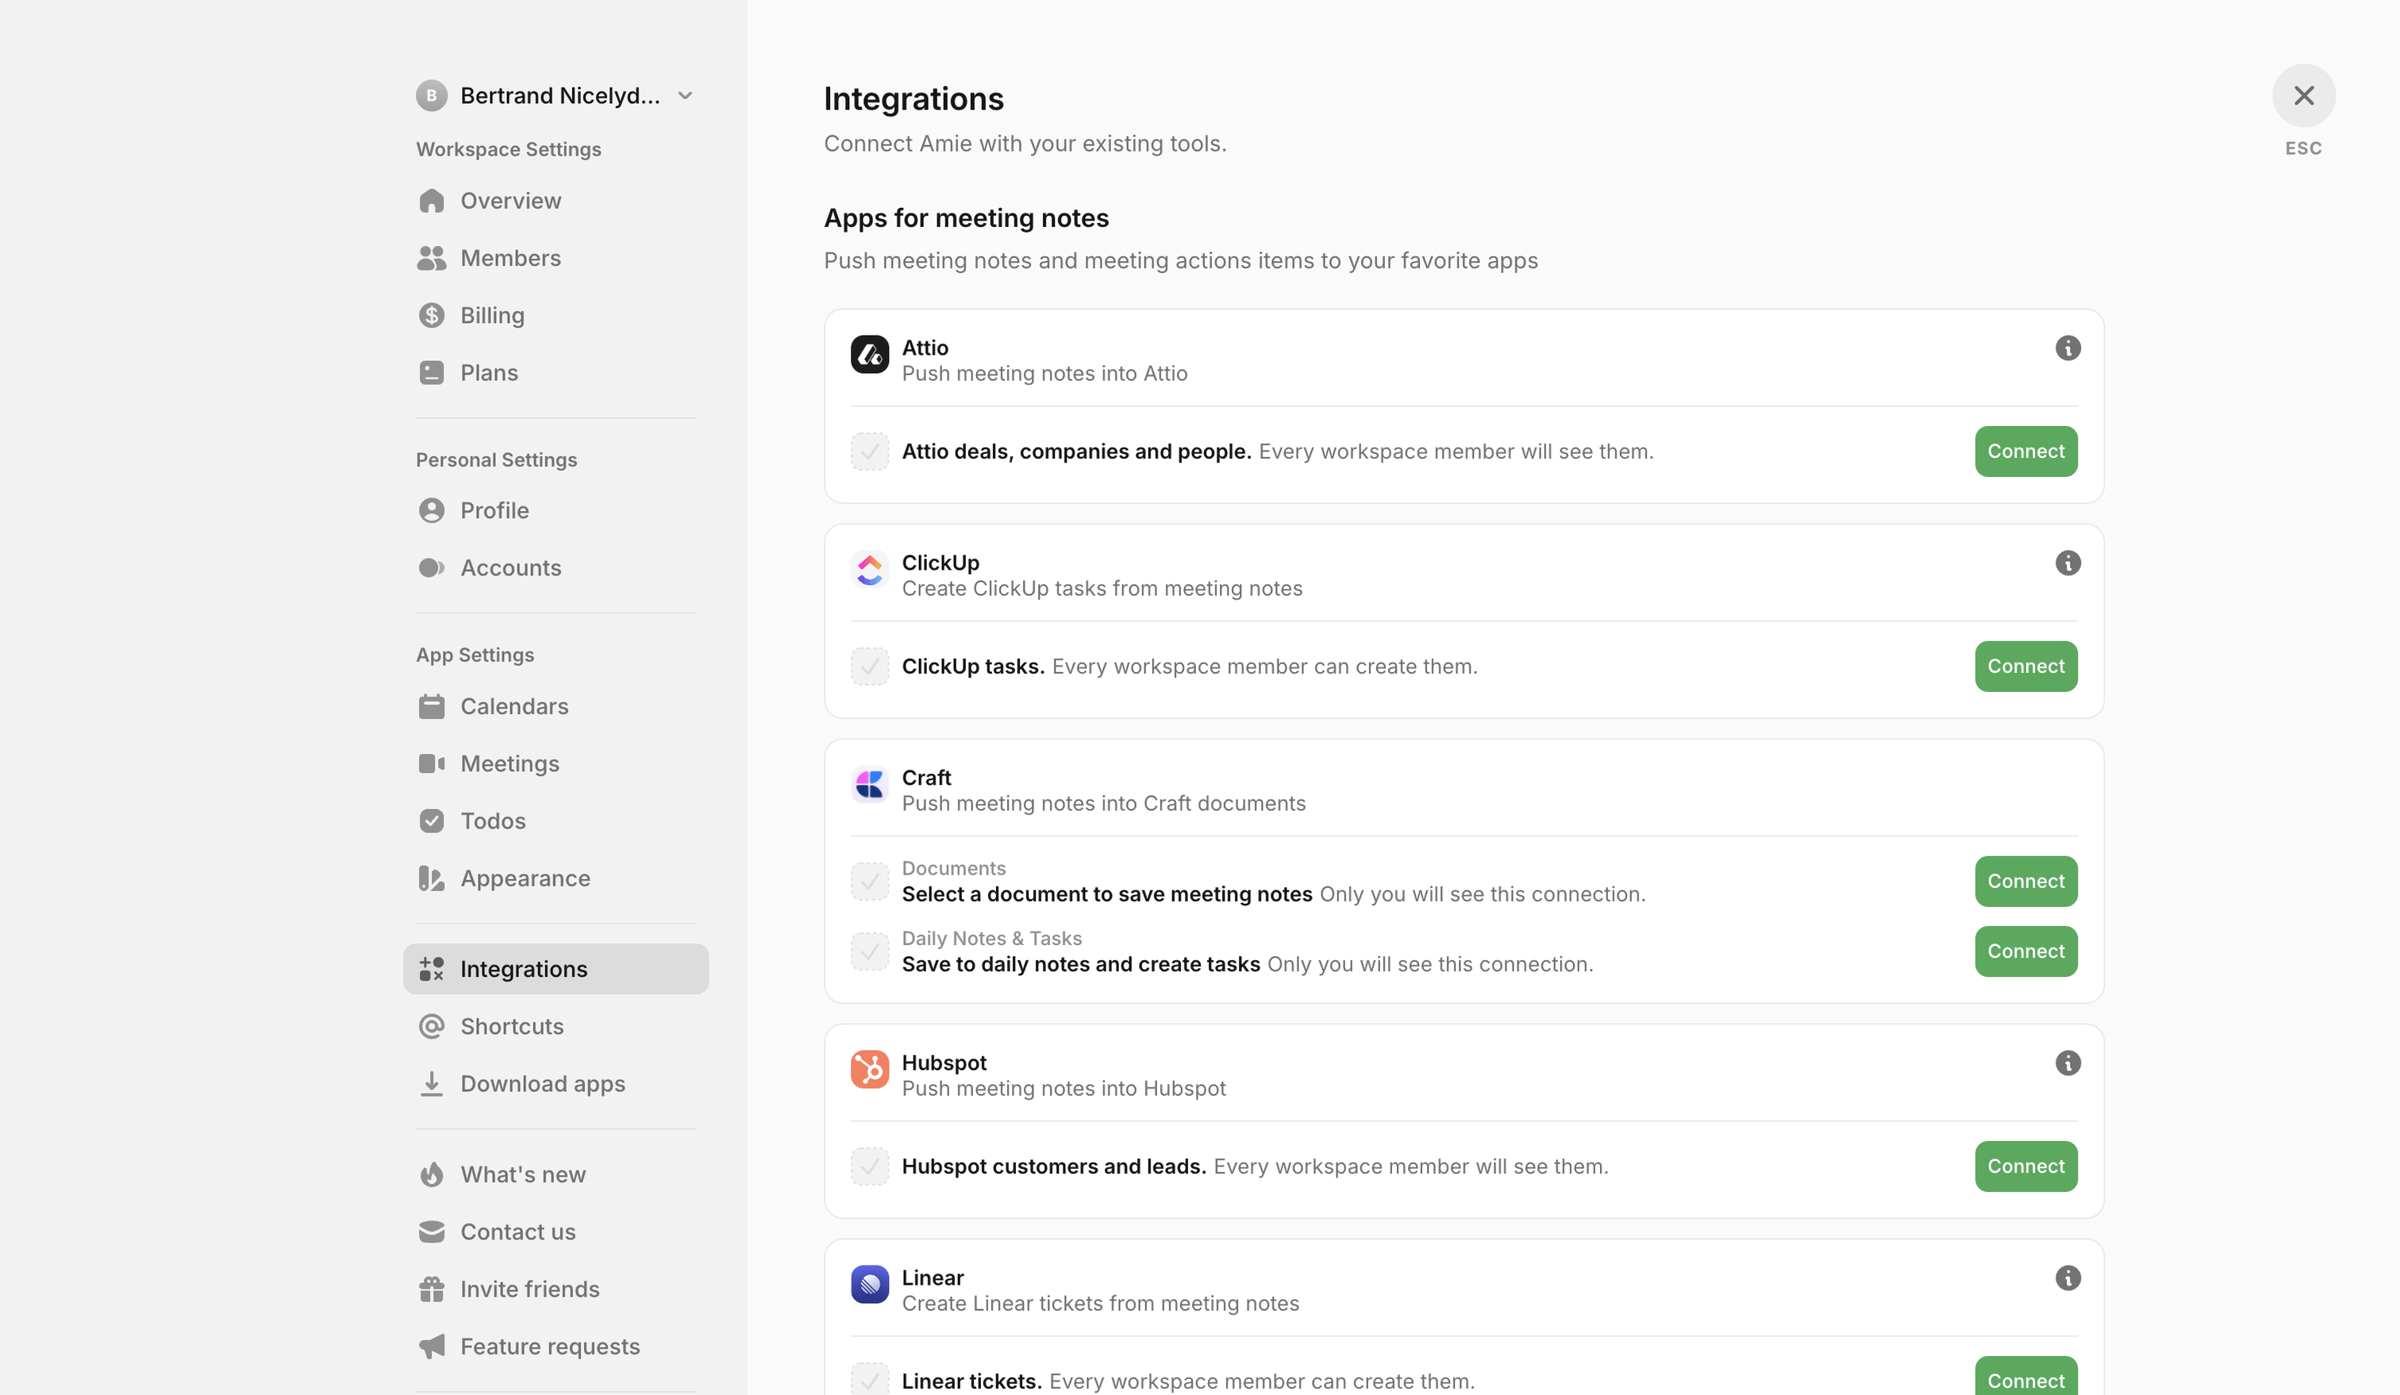Viewport: 2400px width, 1395px height.
Task: Click the Plans icon in sidebar
Action: coord(431,372)
